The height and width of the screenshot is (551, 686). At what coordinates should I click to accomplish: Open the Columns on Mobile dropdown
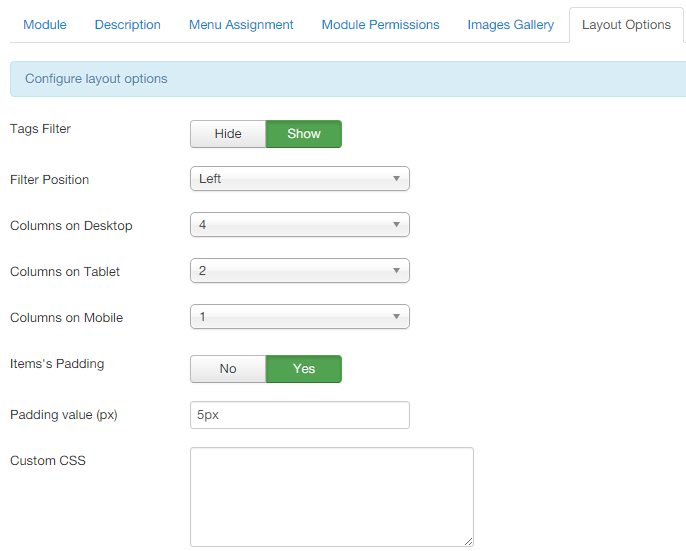(300, 316)
